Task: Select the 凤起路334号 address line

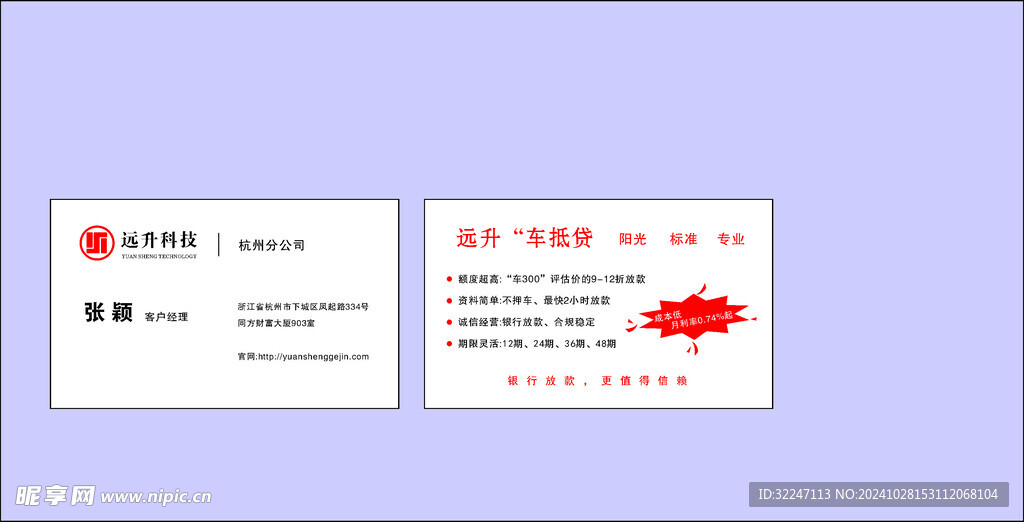Action: pos(303,306)
